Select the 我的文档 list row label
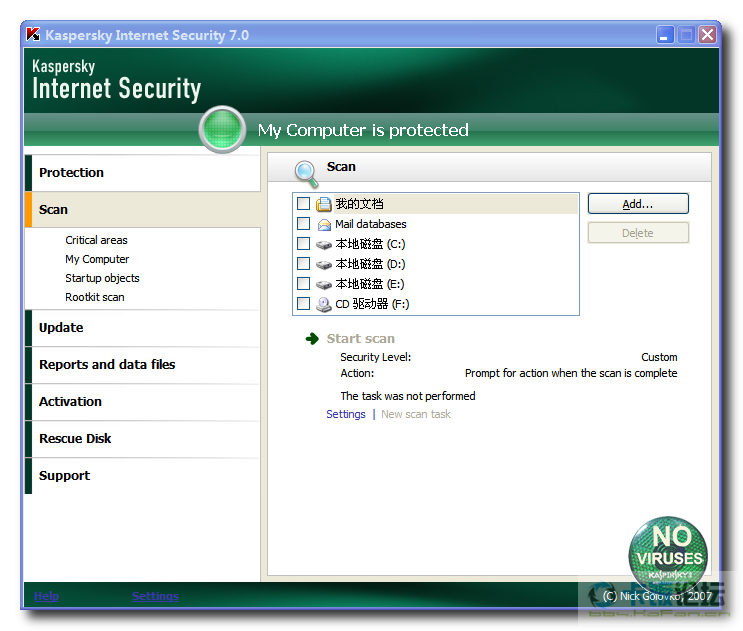The height and width of the screenshot is (631, 743). point(359,204)
